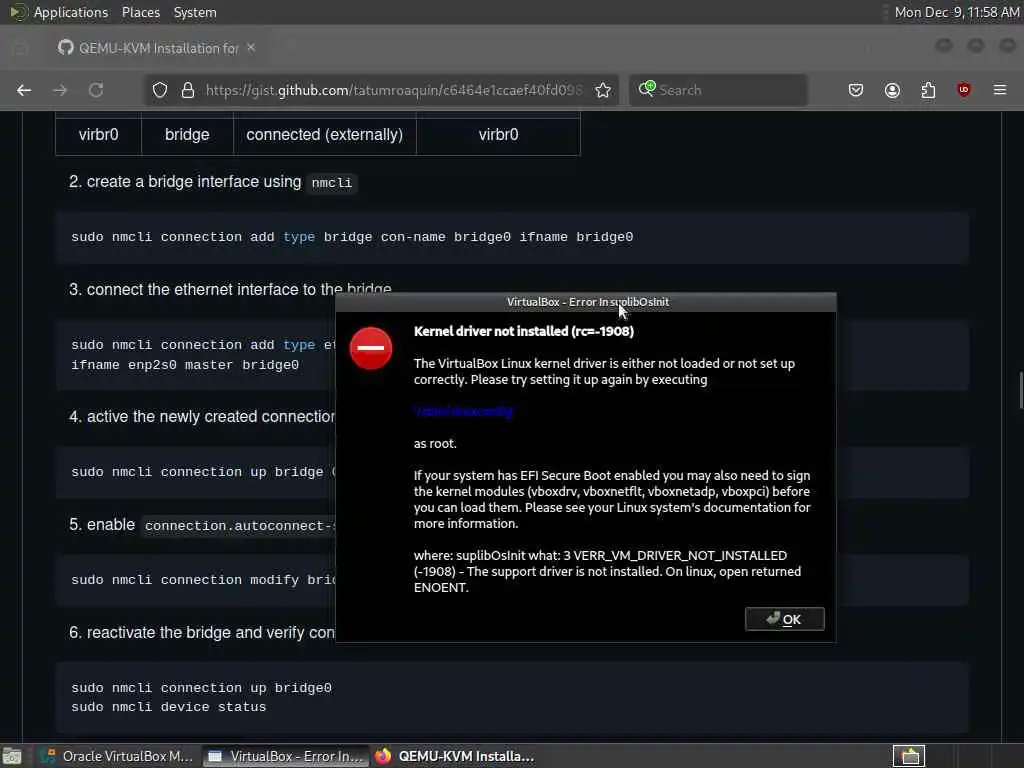Click the 'add type bridge con-name' command

click(x=352, y=237)
